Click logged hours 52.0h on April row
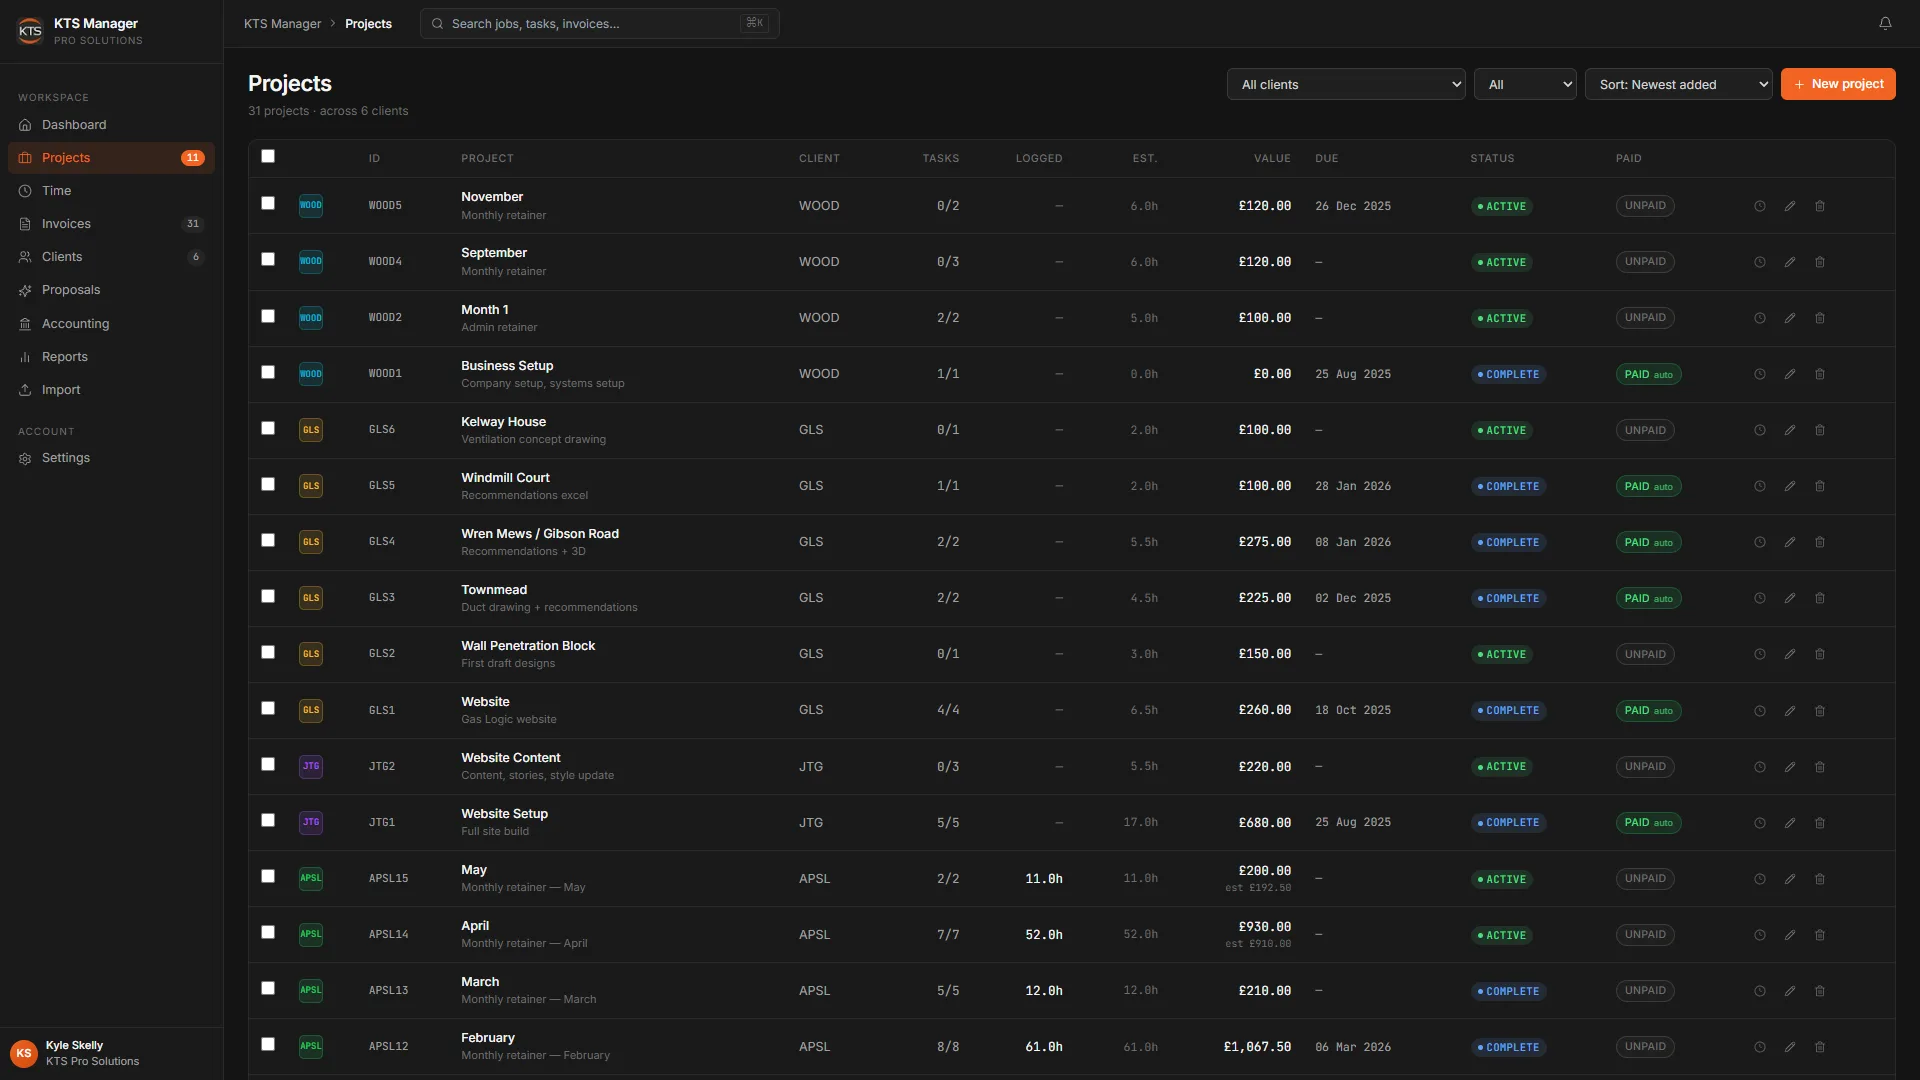This screenshot has width=1920, height=1080. tap(1044, 935)
